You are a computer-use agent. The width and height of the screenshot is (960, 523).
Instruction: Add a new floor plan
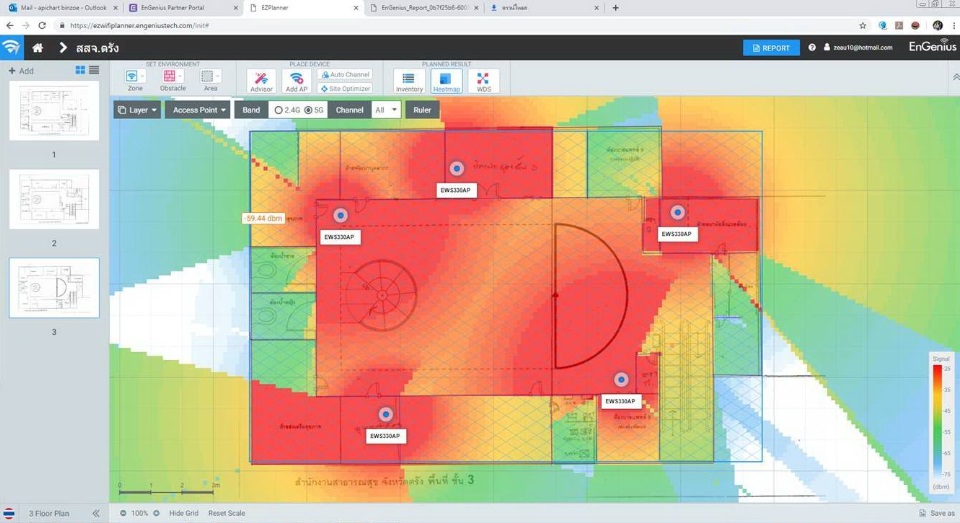point(21,71)
